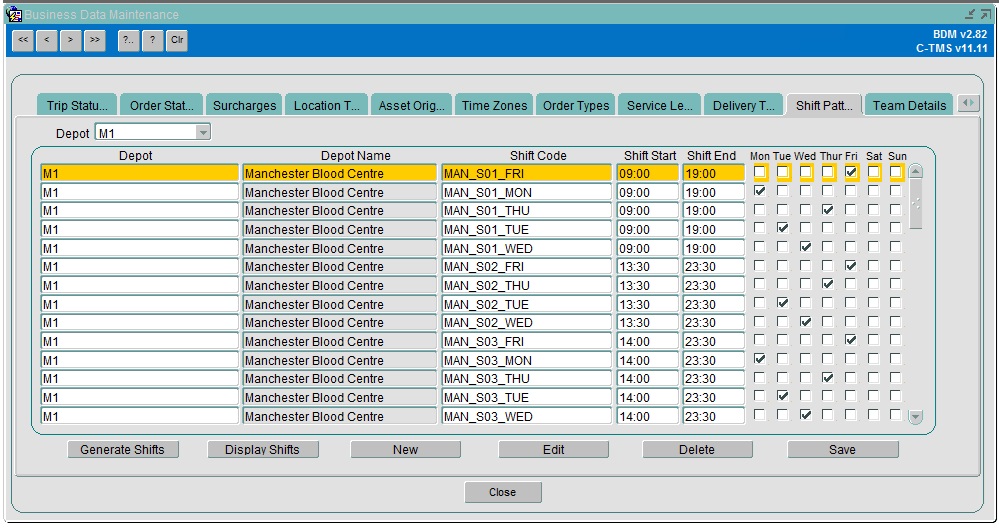The height and width of the screenshot is (528, 999).
Task: Click the next record > button
Action: click(x=71, y=40)
